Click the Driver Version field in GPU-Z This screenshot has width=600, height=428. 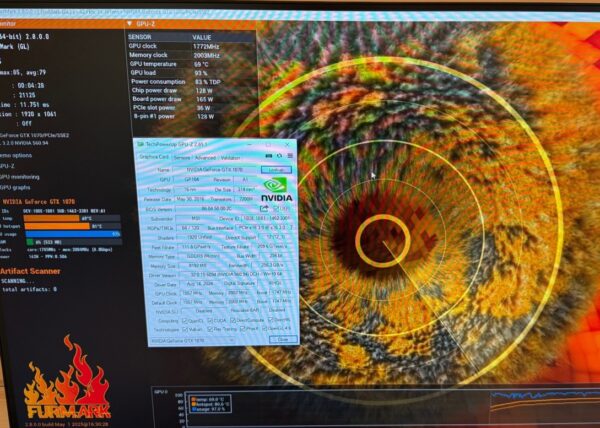click(235, 274)
